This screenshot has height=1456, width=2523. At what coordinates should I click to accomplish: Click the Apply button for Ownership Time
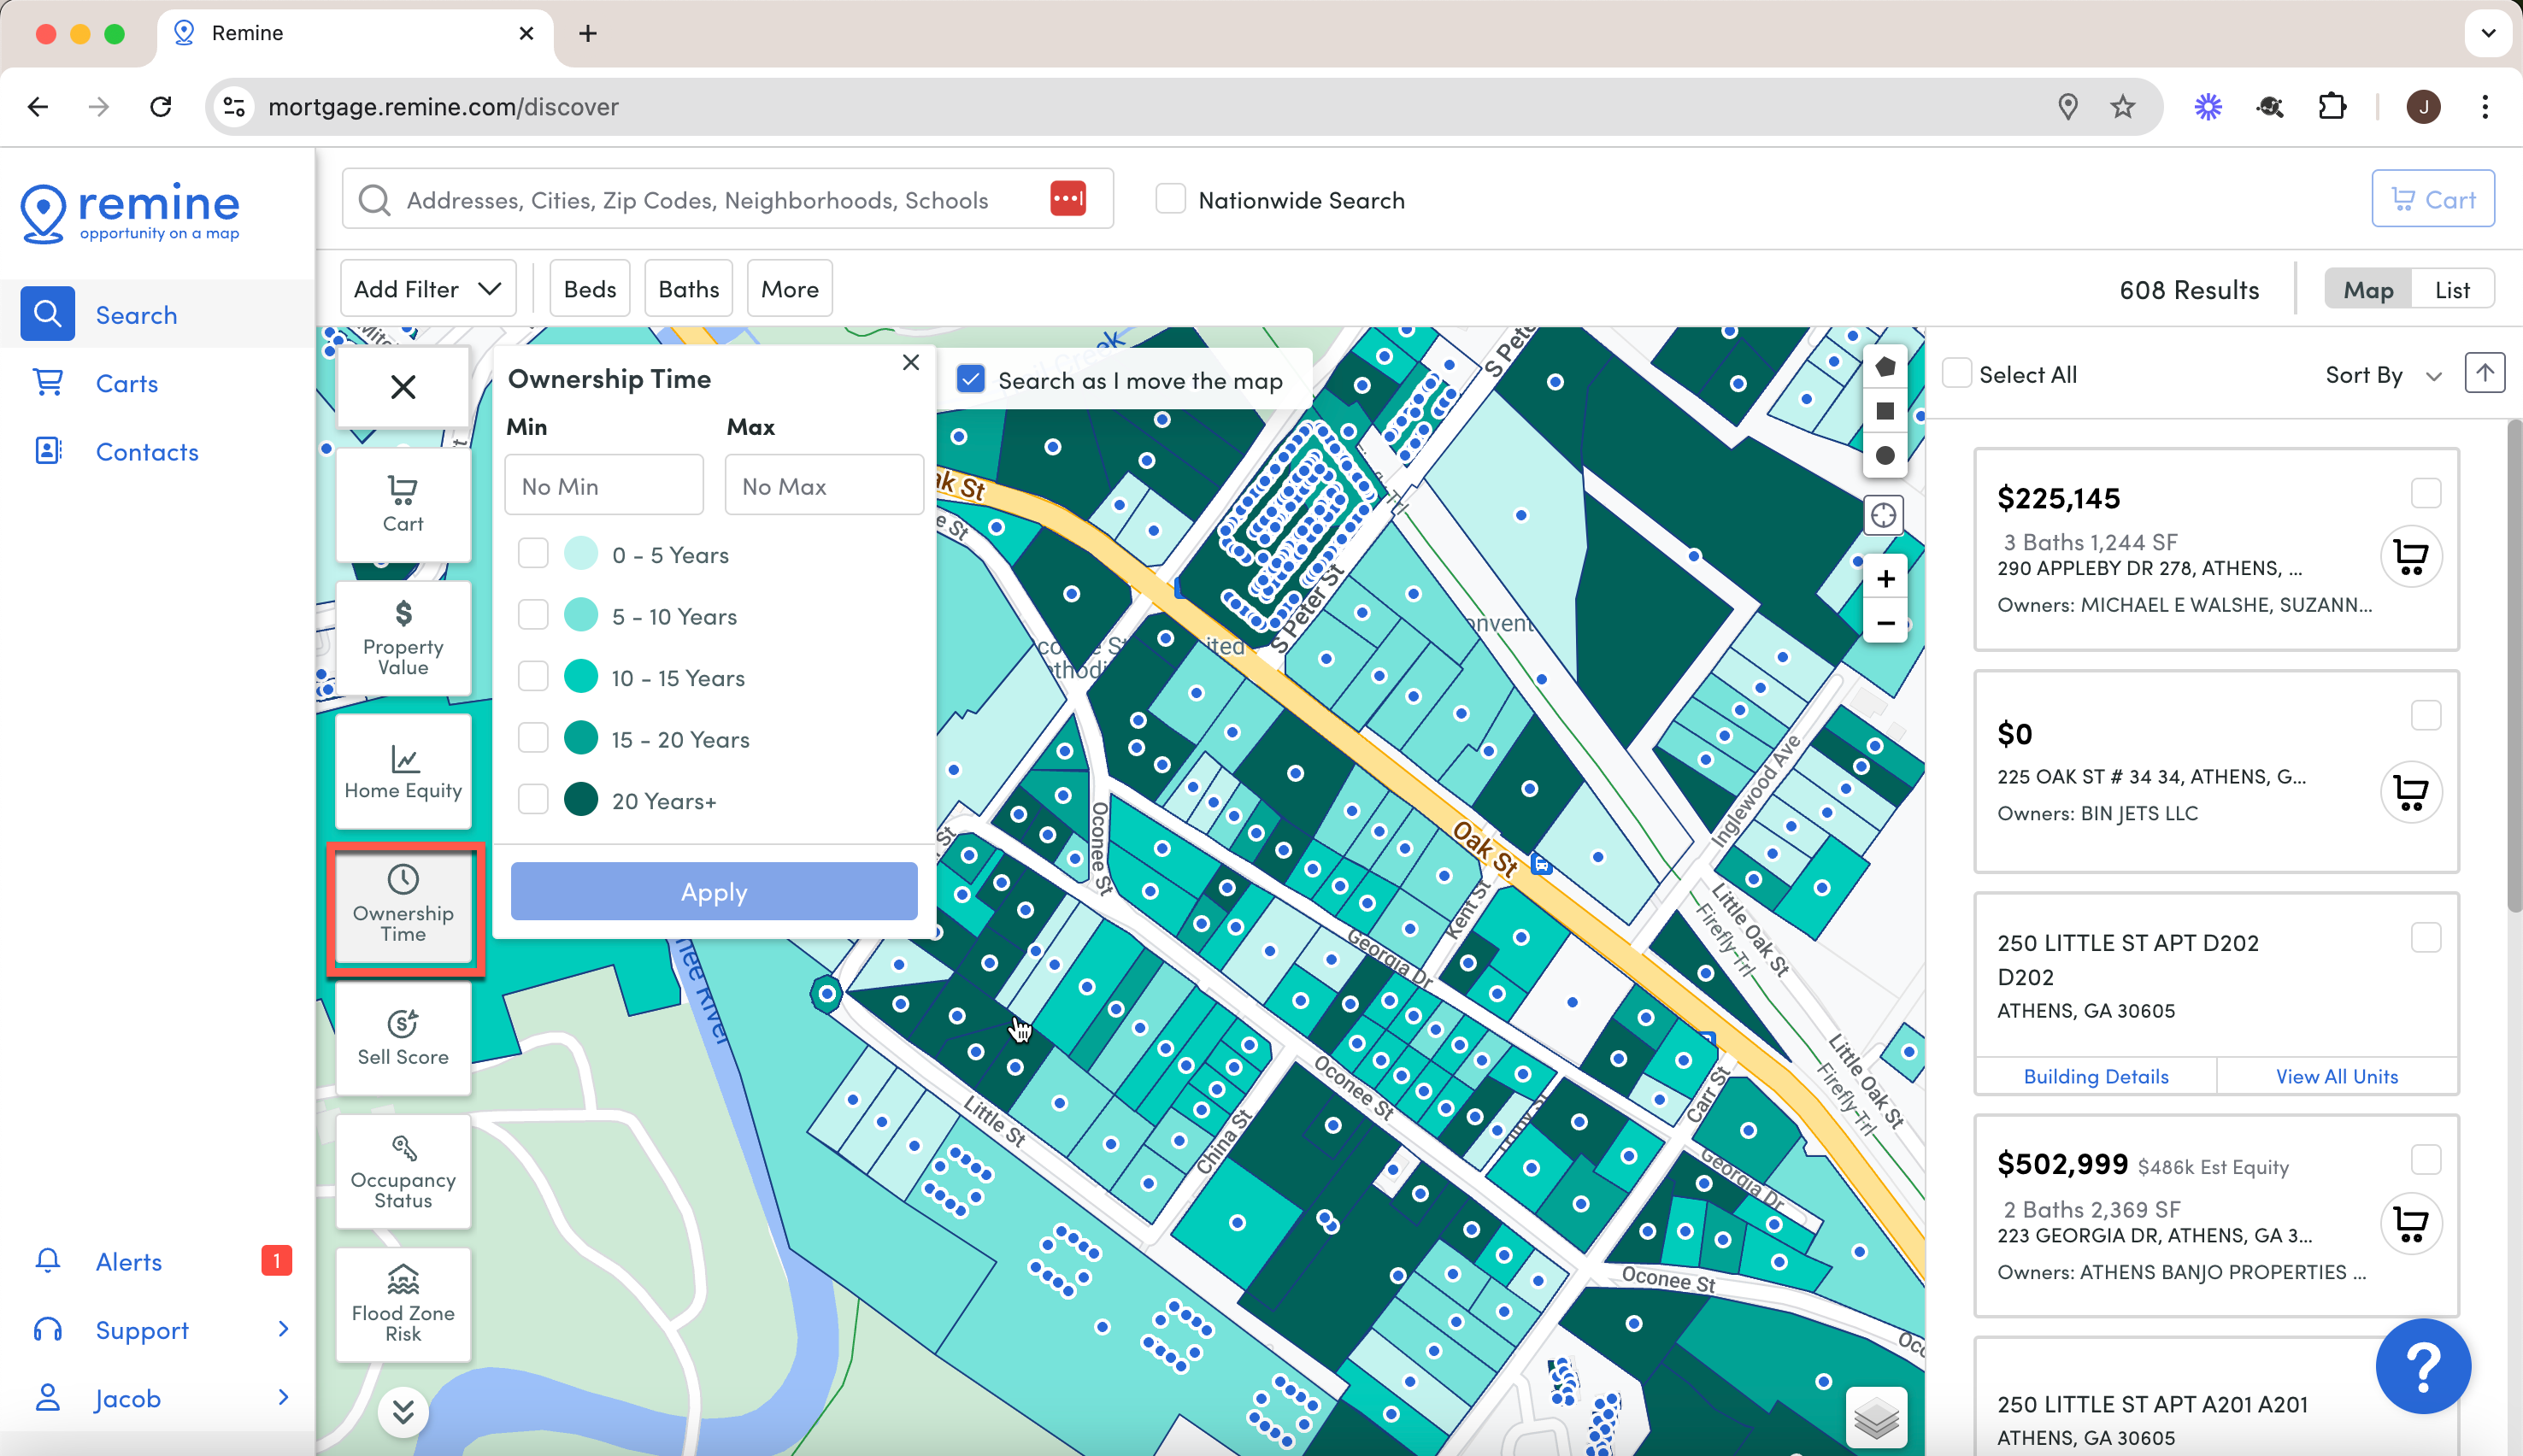pyautogui.click(x=714, y=892)
